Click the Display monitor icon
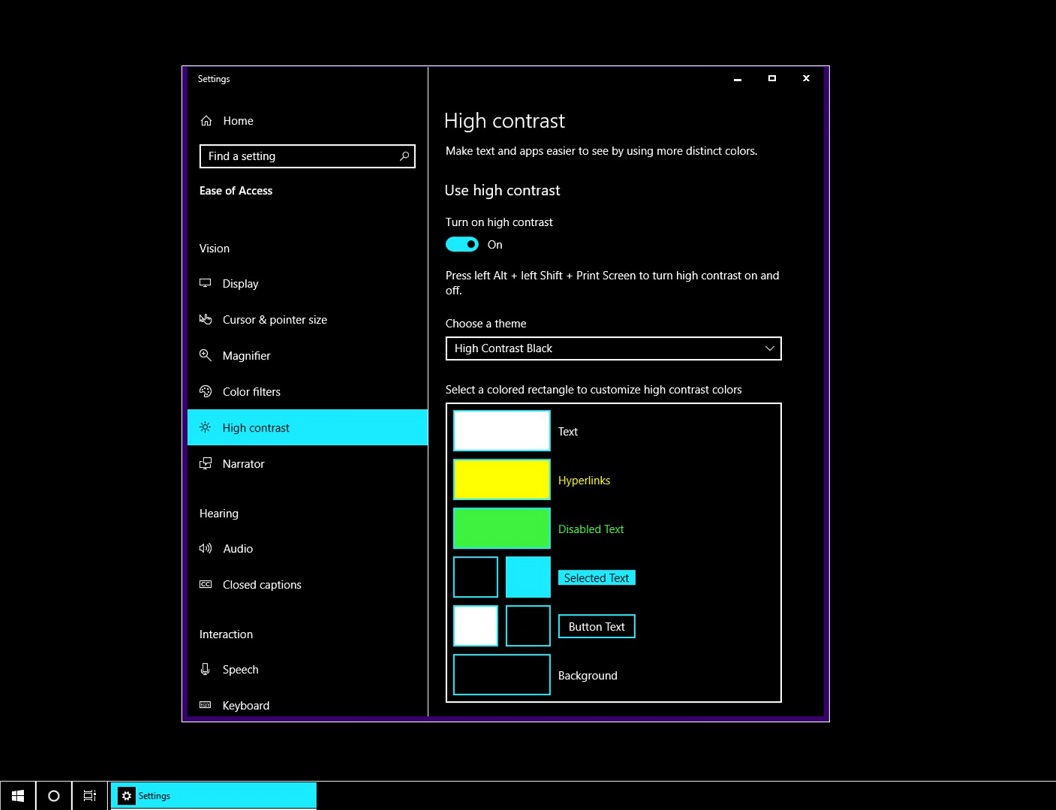This screenshot has width=1056, height=810. pos(206,284)
